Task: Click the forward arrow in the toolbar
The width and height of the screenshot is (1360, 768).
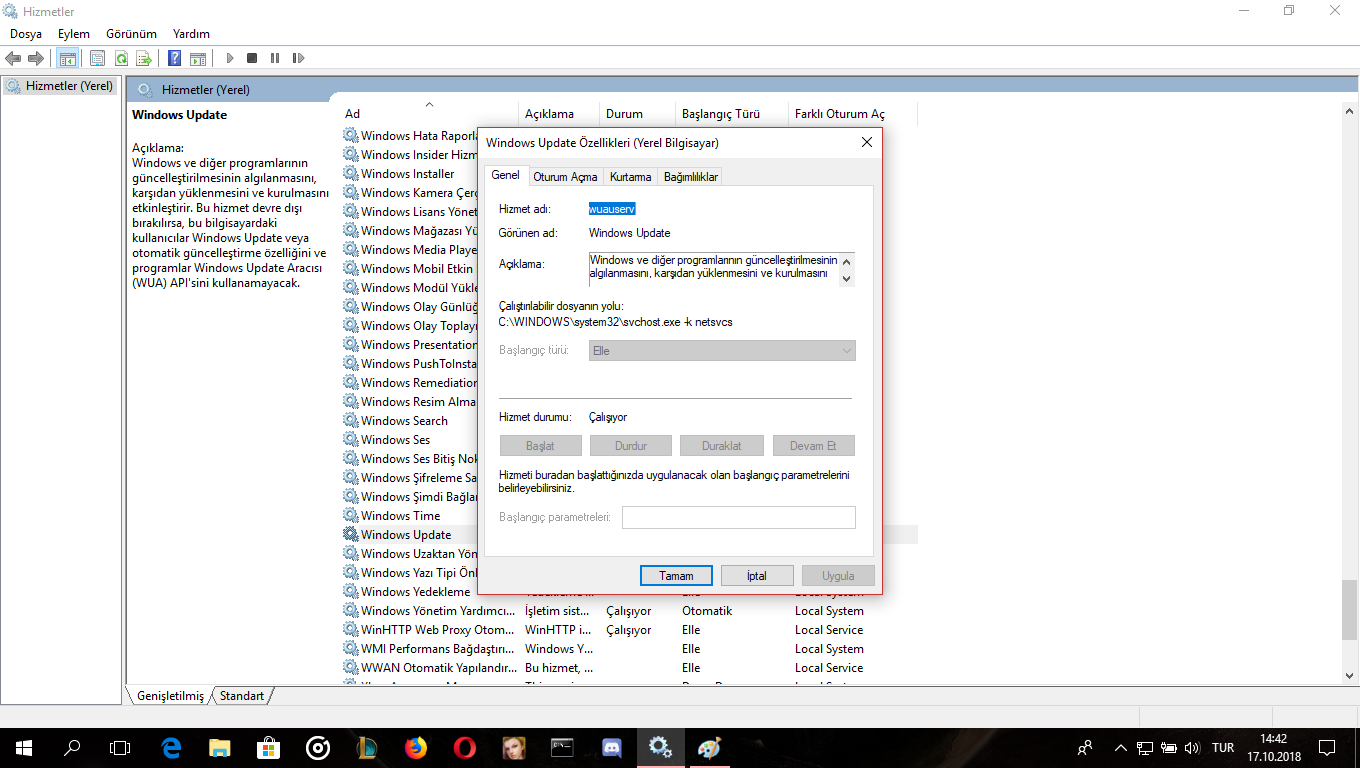Action: pos(36,58)
